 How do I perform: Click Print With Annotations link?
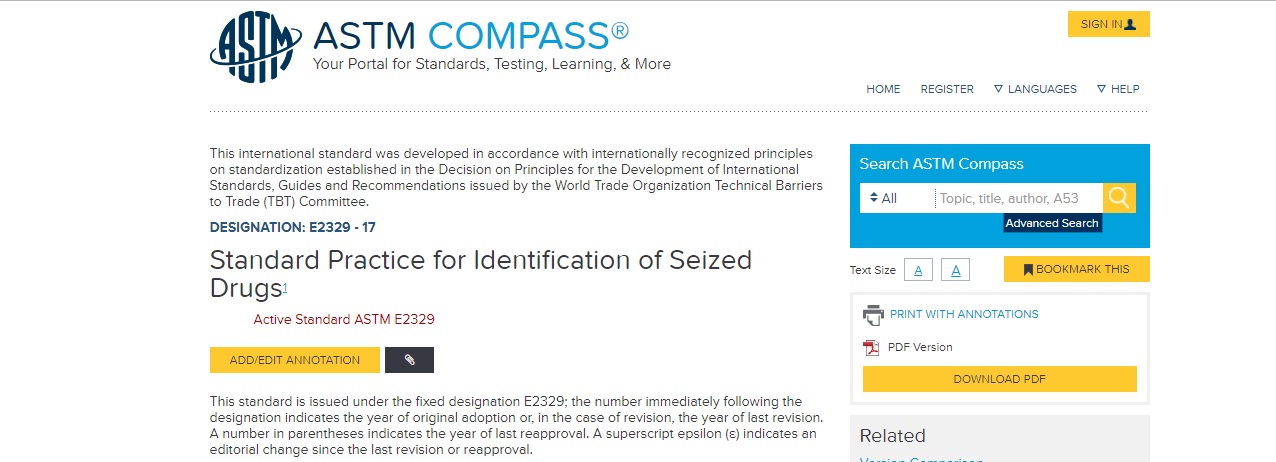964,314
